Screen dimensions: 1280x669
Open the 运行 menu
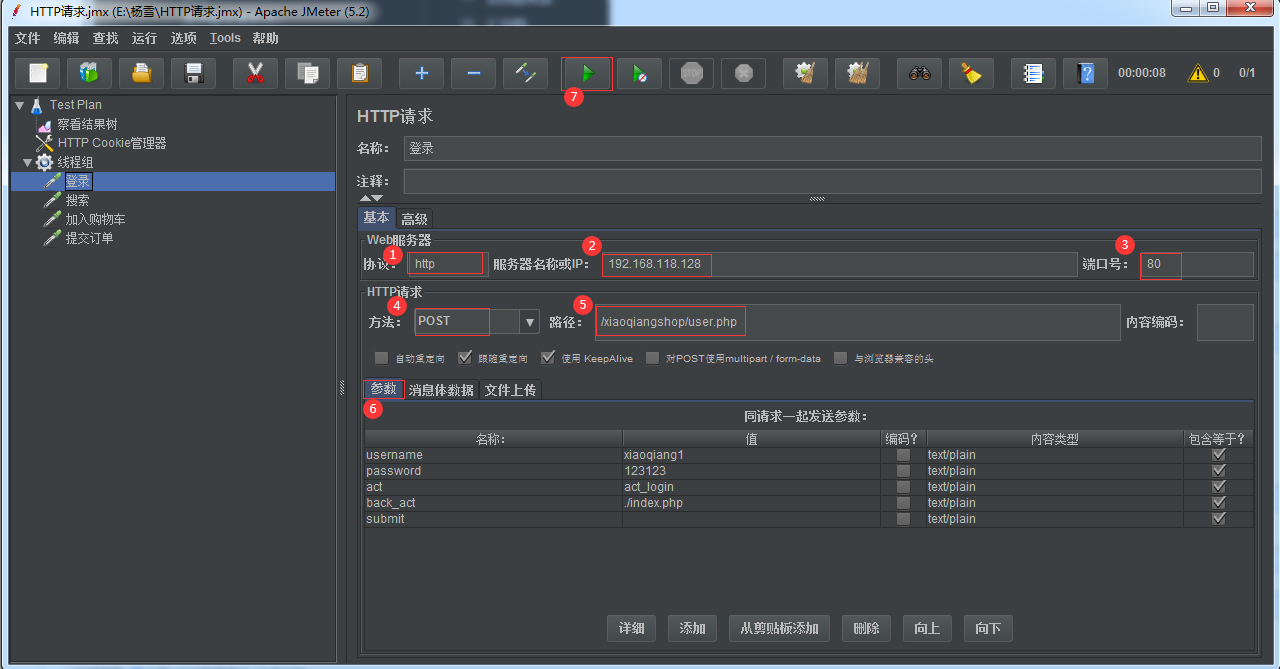tap(144, 38)
